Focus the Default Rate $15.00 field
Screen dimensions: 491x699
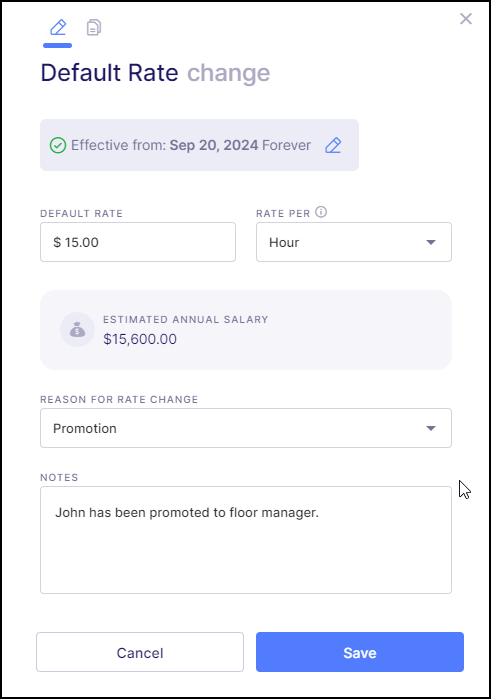coord(138,242)
